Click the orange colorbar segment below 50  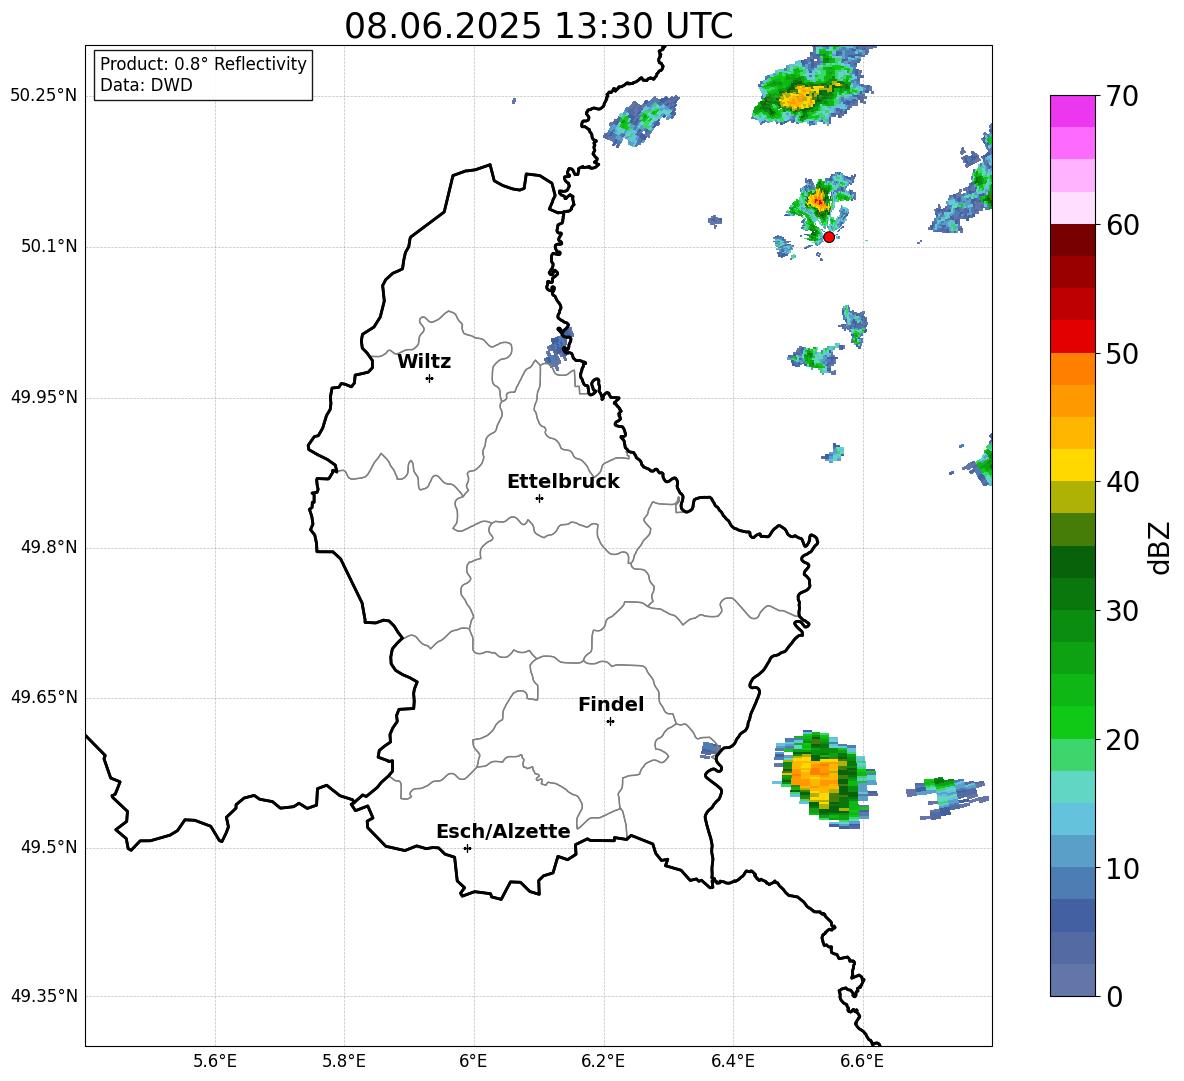1072,369
